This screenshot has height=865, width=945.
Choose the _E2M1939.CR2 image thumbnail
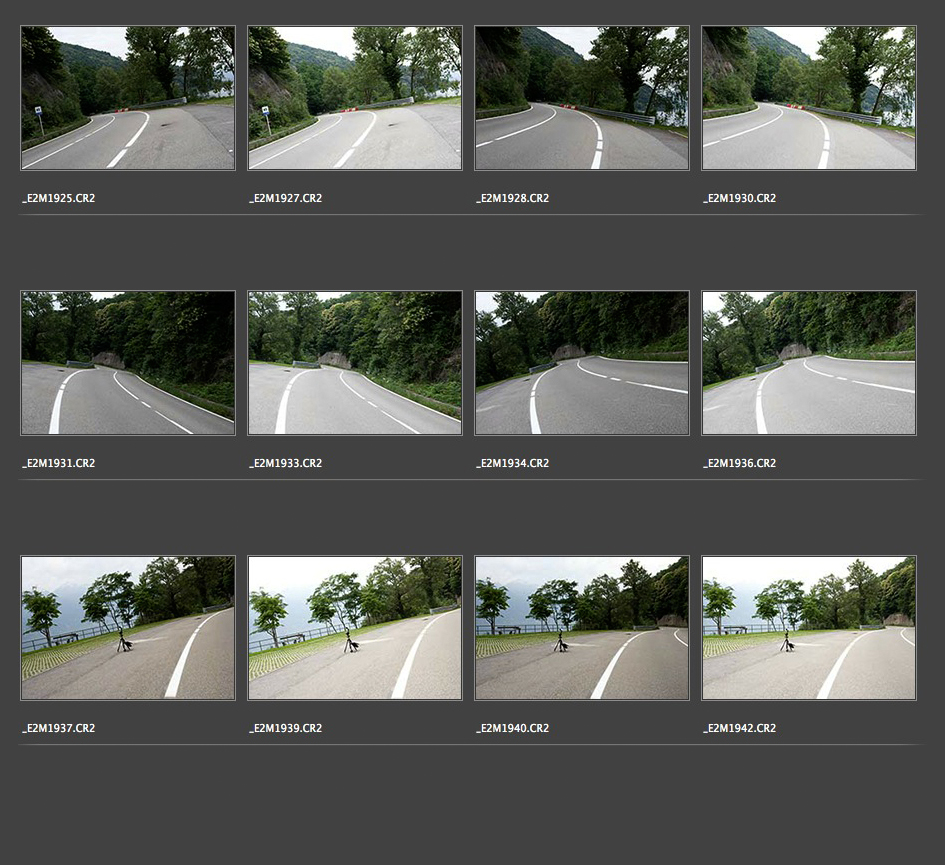pyautogui.click(x=355, y=628)
